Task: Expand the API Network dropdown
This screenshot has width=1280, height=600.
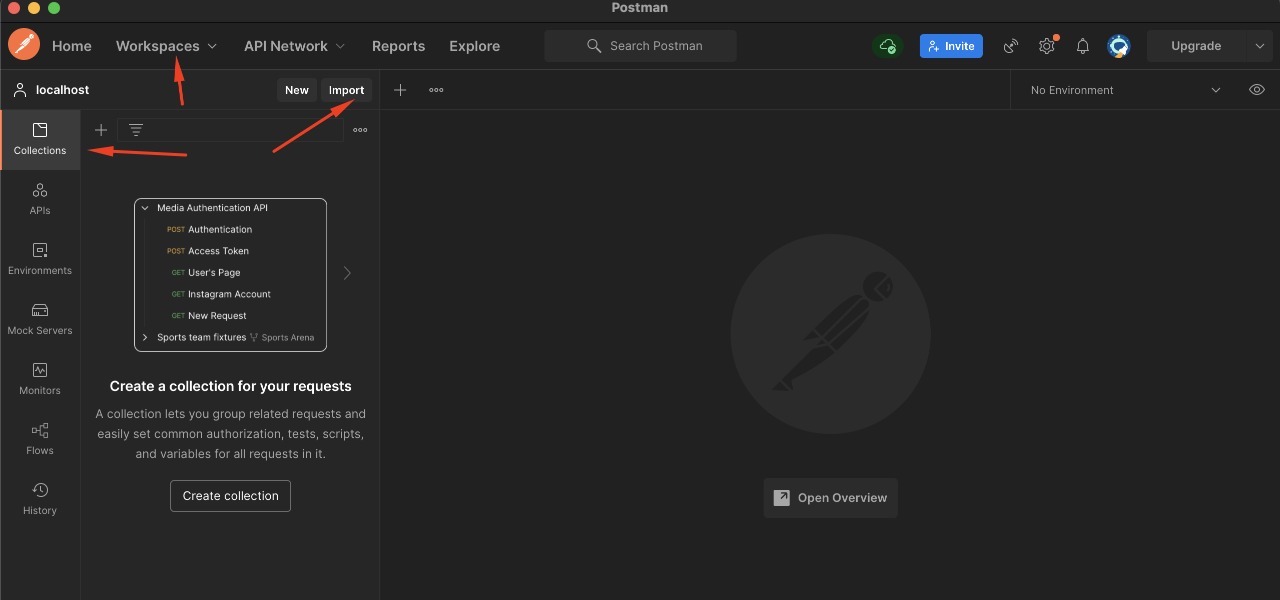Action: [294, 46]
